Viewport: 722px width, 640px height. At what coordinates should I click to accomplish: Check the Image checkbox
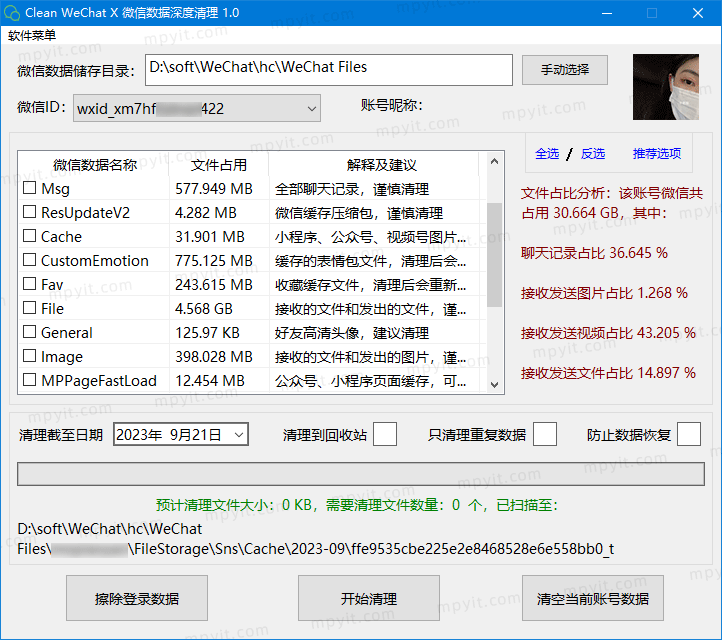pyautogui.click(x=29, y=355)
